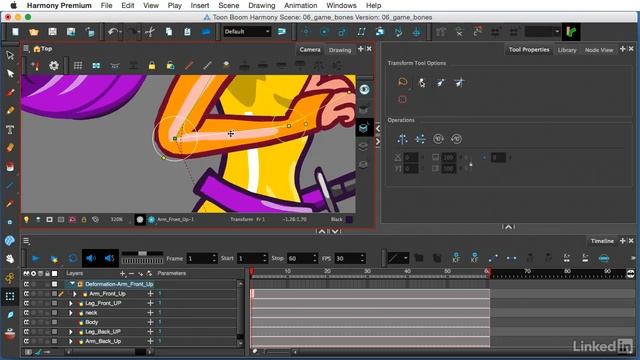Screen dimensions: 640x360
Task: Toggle Loop playback in Timeline toolbar
Action: point(73,258)
